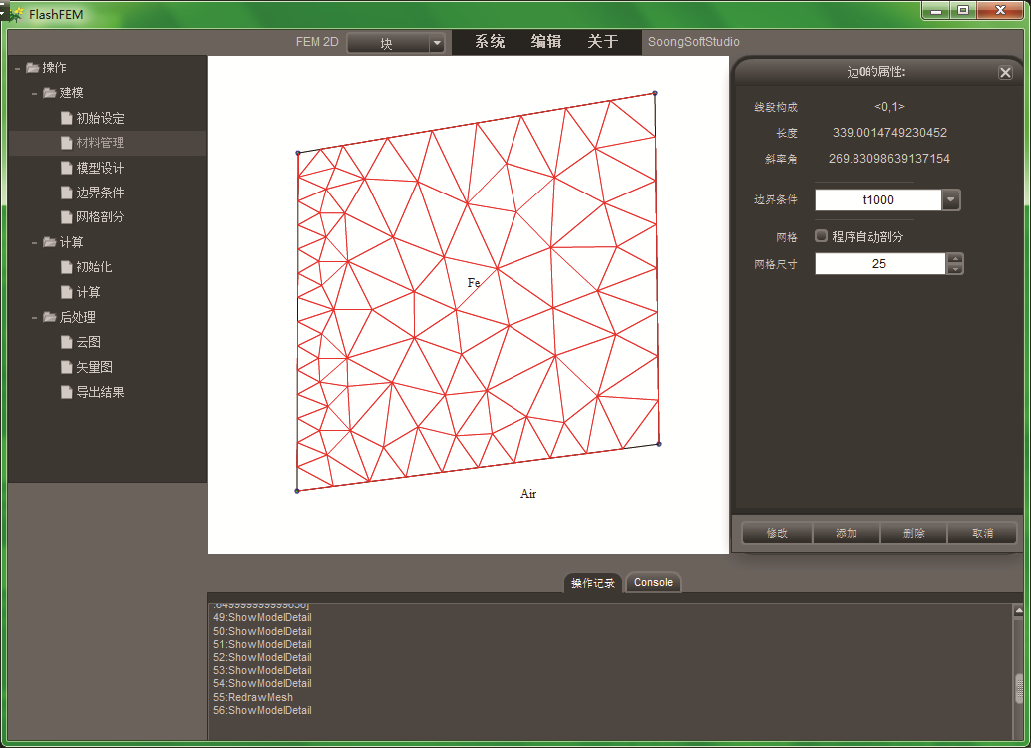Enable the 程序自动剖分 checkbox
This screenshot has width=1031, height=748.
821,235
